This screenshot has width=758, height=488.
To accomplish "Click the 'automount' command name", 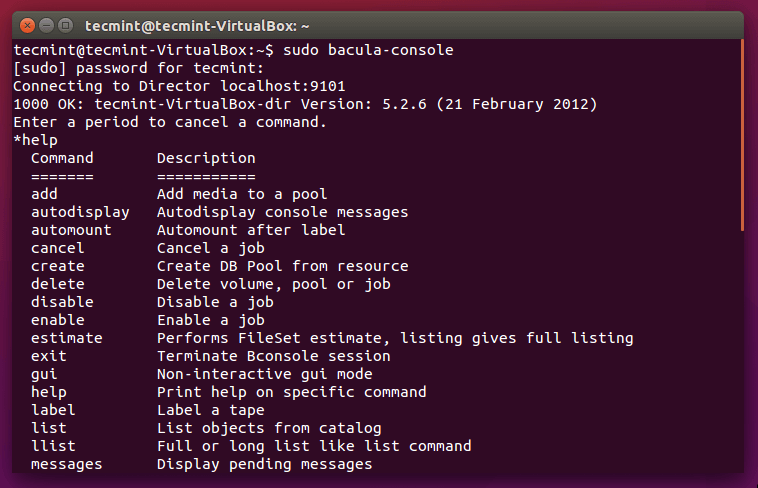I will pos(71,230).
